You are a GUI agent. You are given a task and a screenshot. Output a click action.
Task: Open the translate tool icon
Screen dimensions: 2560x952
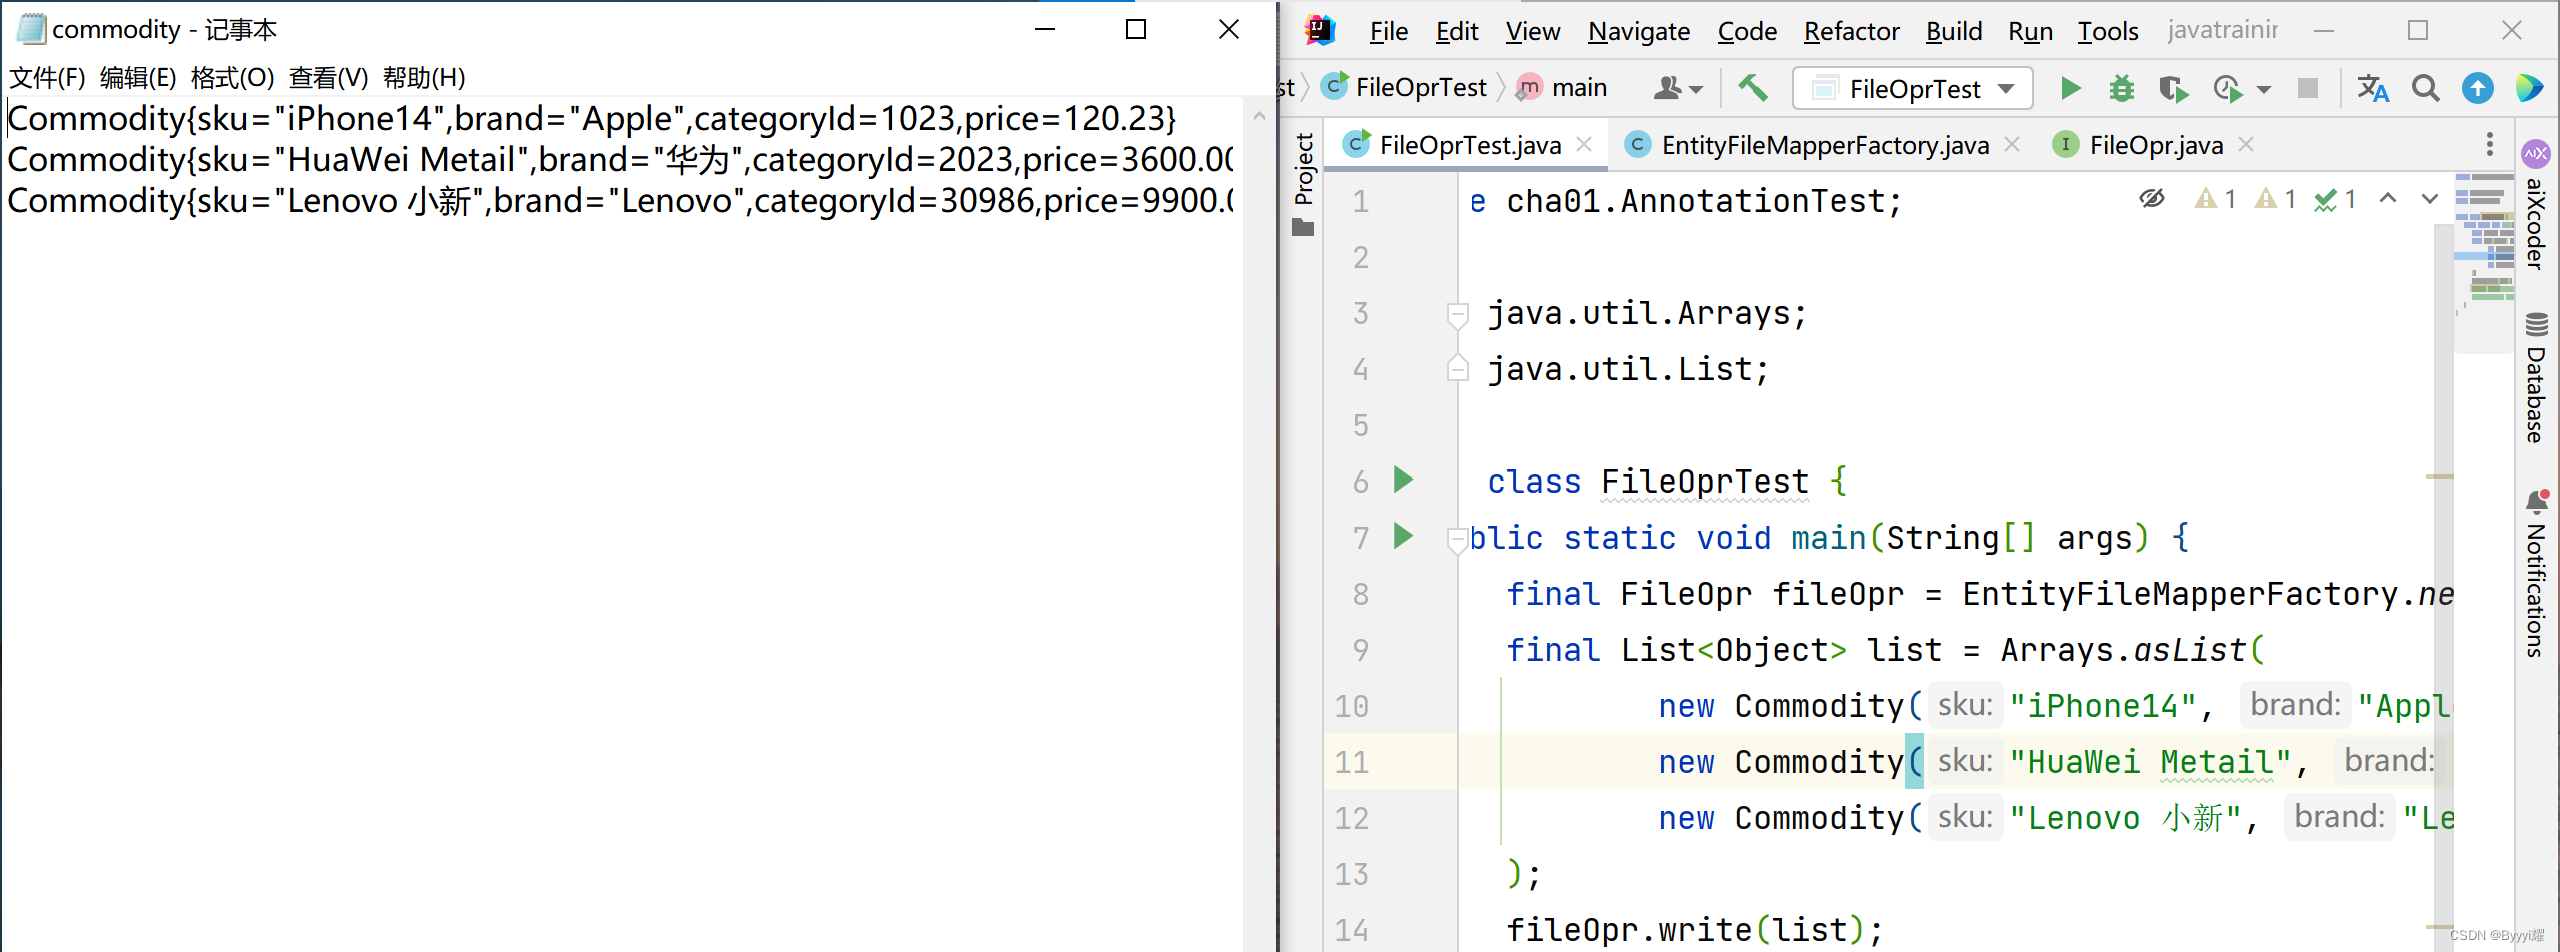[x=2372, y=89]
